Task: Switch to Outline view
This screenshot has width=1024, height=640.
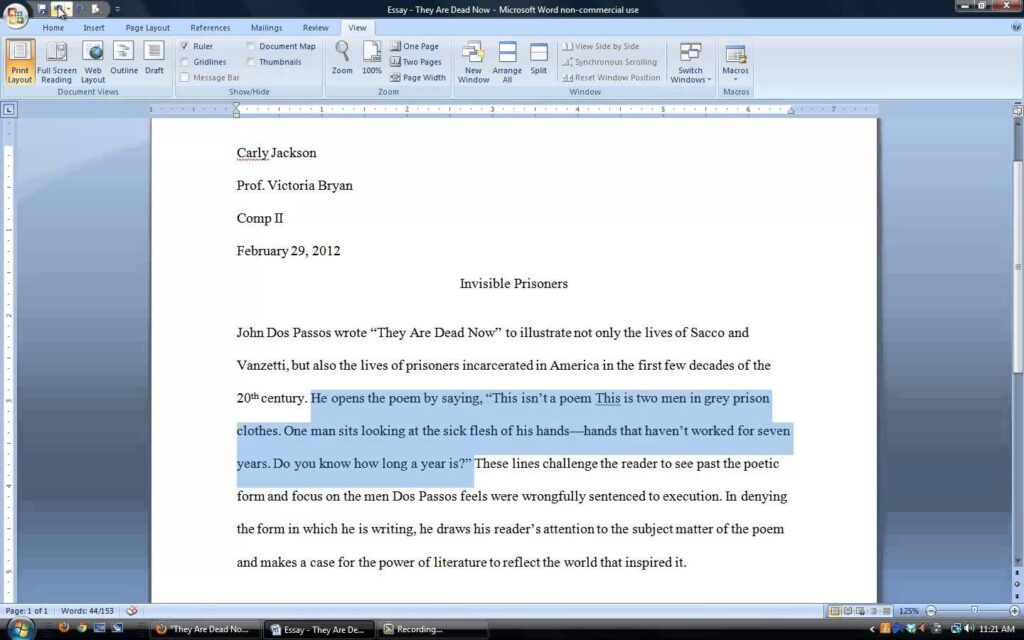Action: 124,60
